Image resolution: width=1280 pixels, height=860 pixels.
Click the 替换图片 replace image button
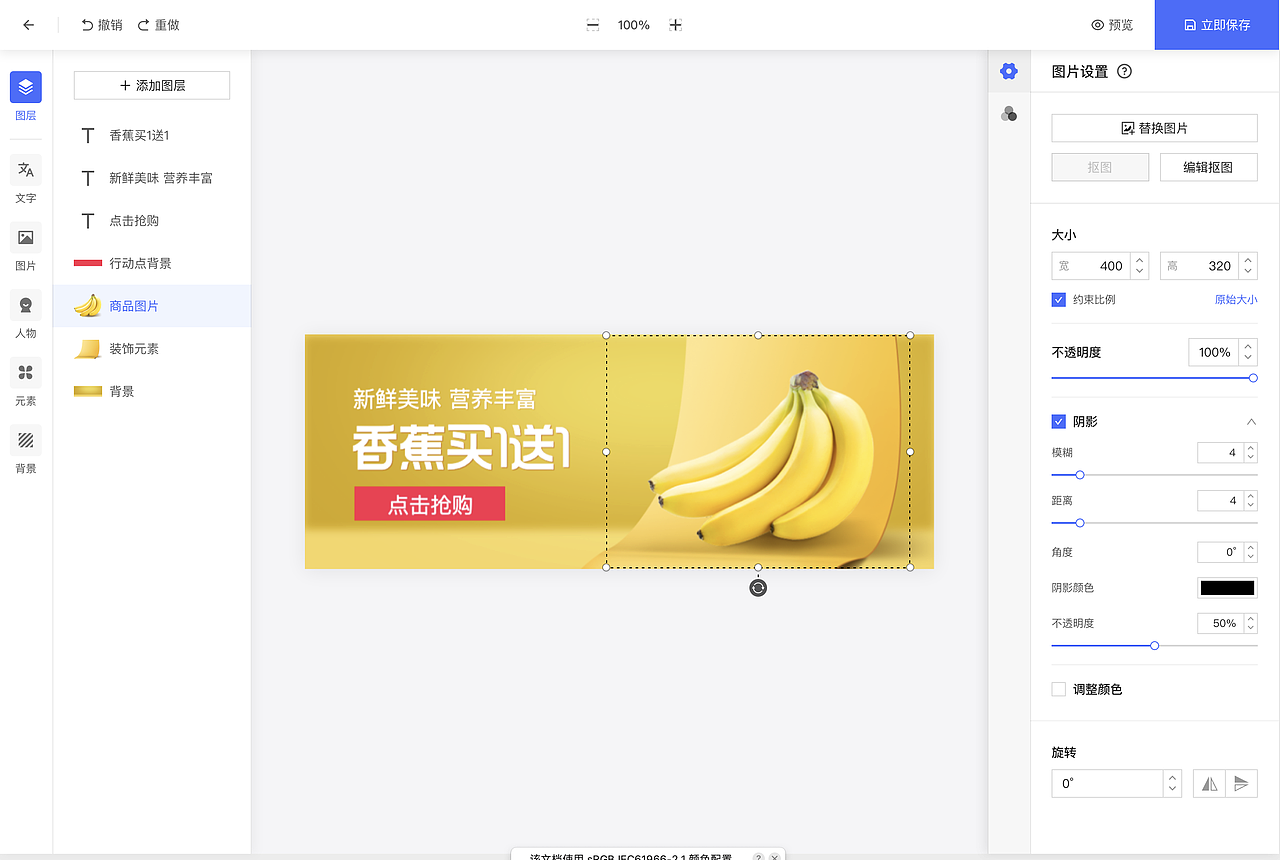coord(1154,127)
